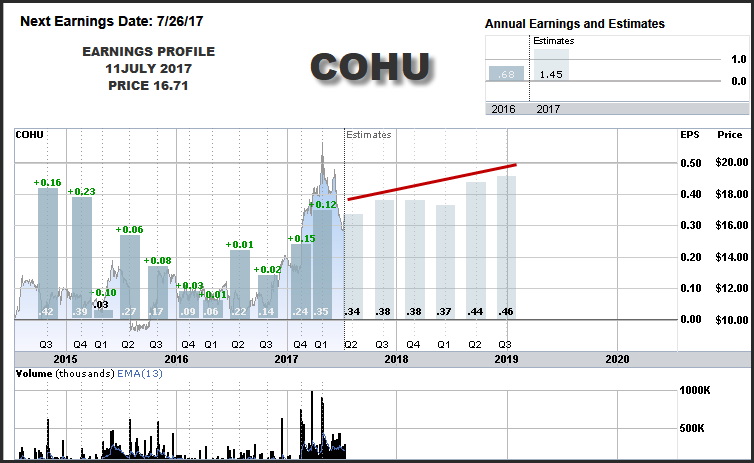Click the .46 estimated EPS value
The height and width of the screenshot is (463, 754).
tap(506, 312)
